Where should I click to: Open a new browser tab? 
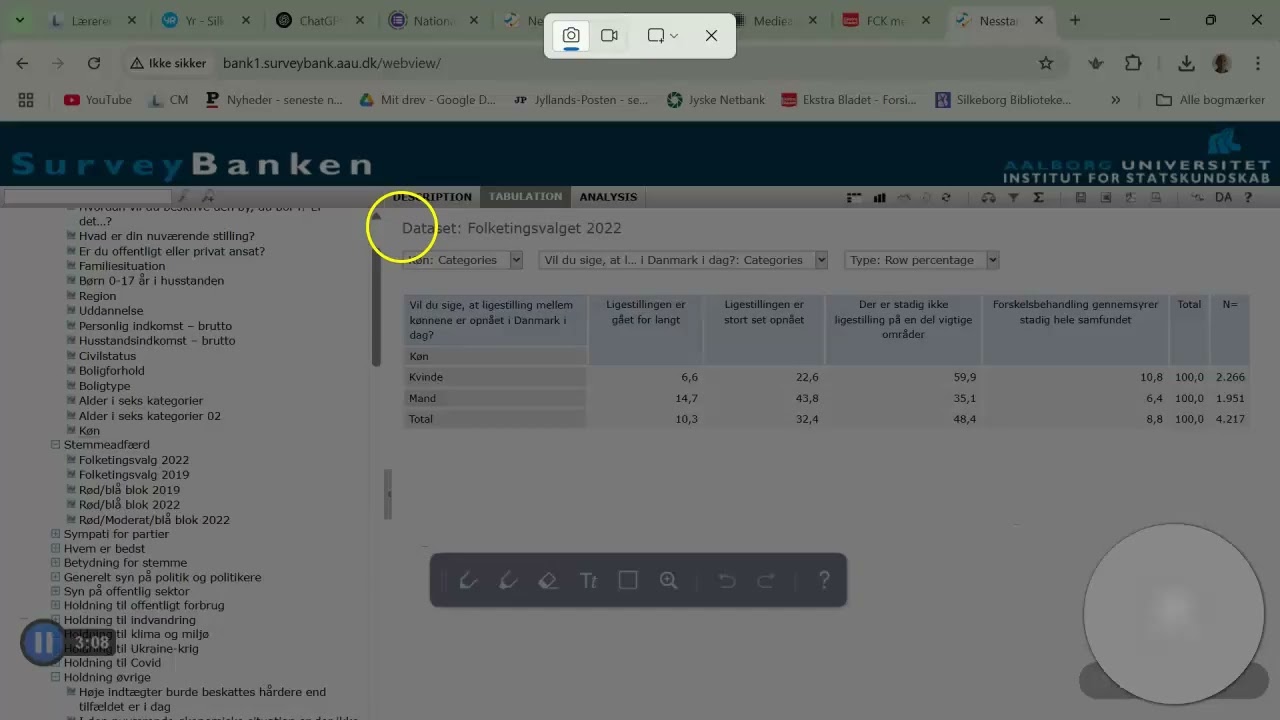pos(1075,20)
